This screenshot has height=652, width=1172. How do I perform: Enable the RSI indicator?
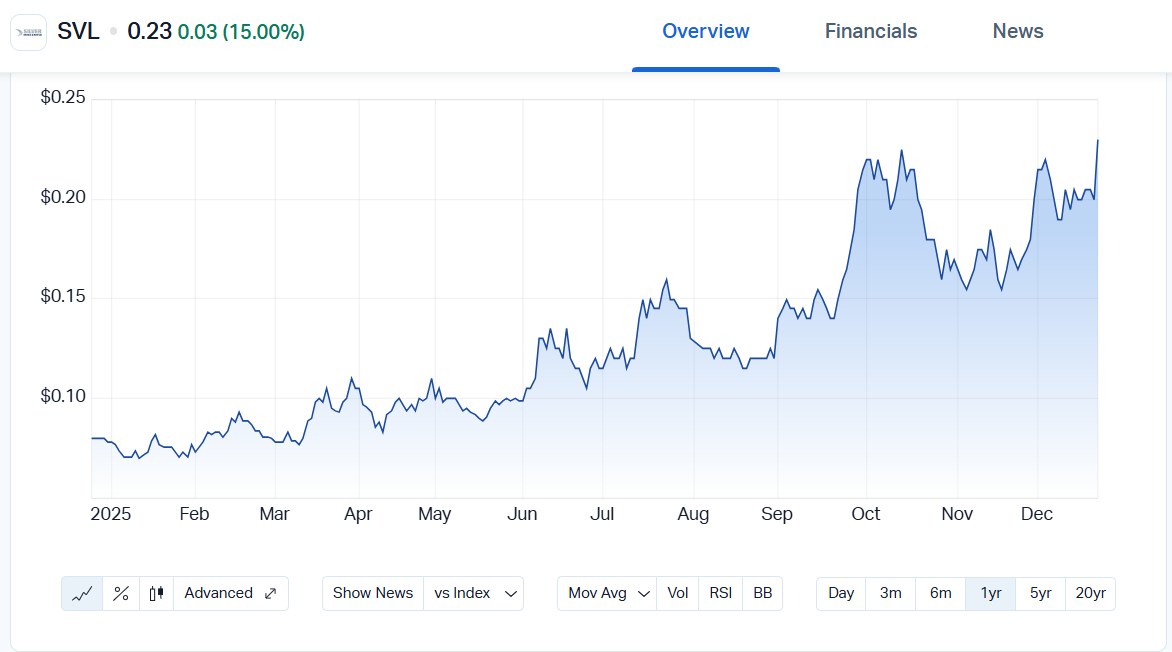point(720,593)
